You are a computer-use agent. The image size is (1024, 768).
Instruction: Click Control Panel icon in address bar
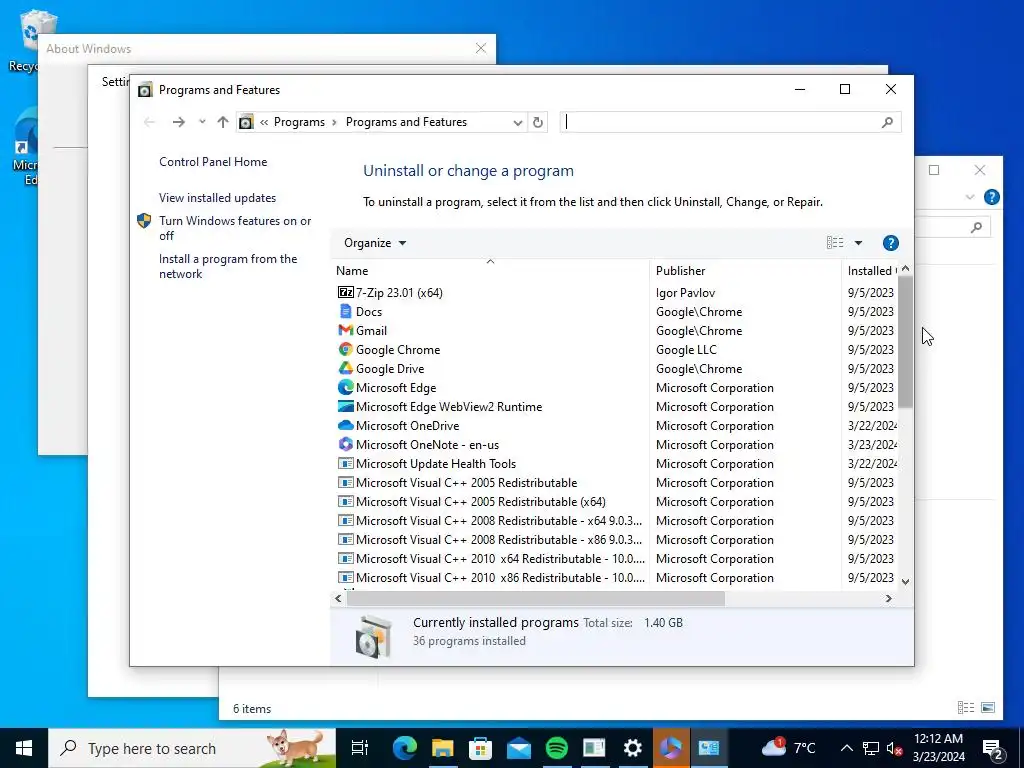[x=246, y=122]
